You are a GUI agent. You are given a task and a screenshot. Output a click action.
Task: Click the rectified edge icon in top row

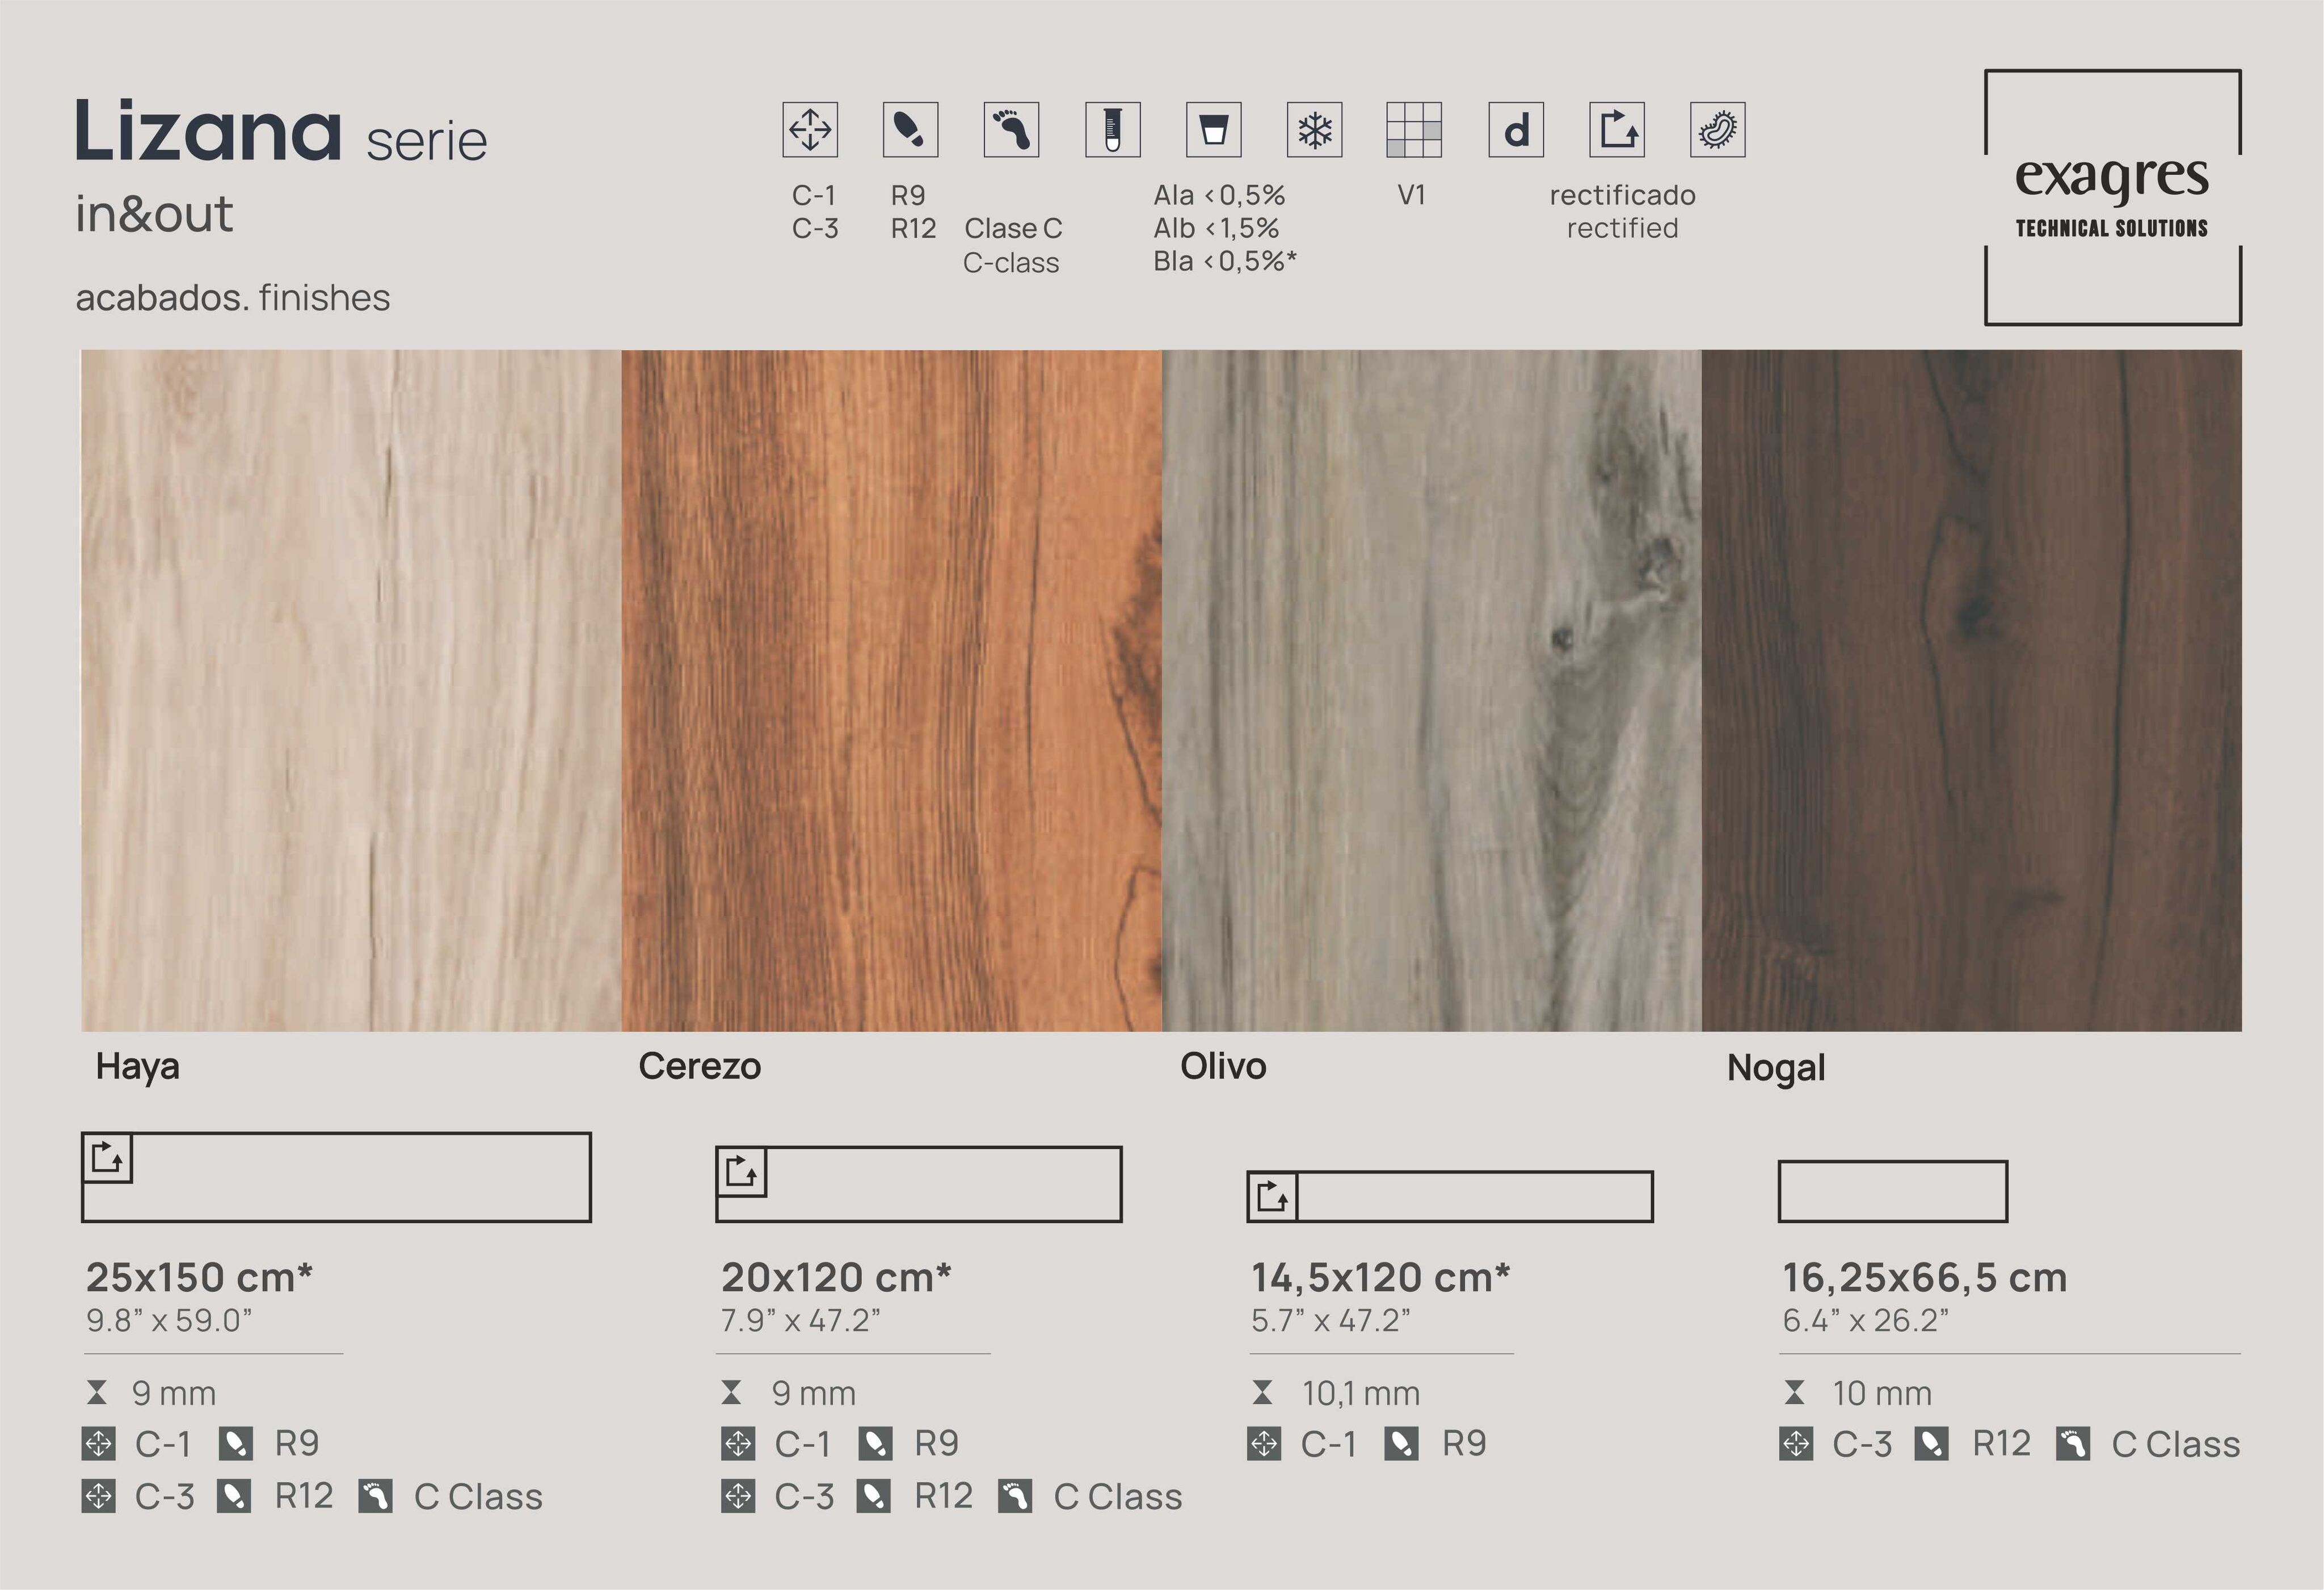click(x=1617, y=130)
